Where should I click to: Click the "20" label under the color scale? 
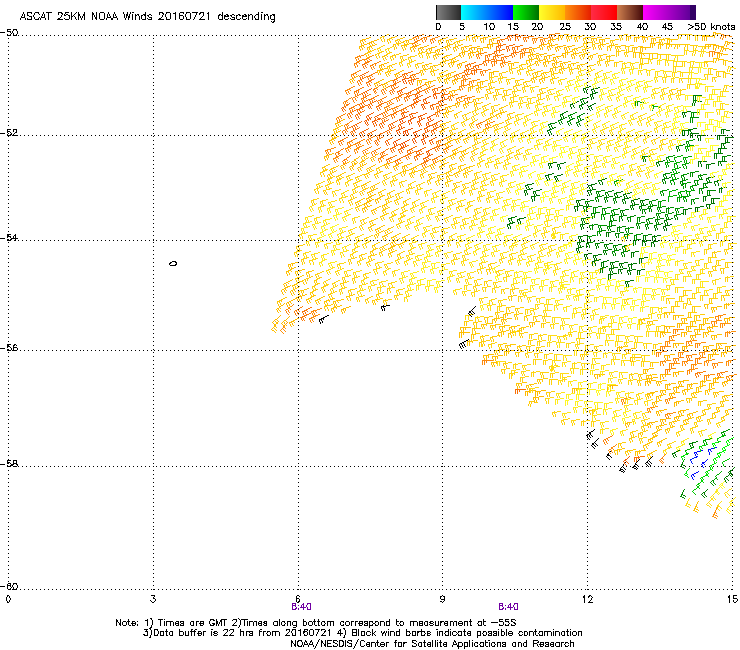[x=537, y=27]
